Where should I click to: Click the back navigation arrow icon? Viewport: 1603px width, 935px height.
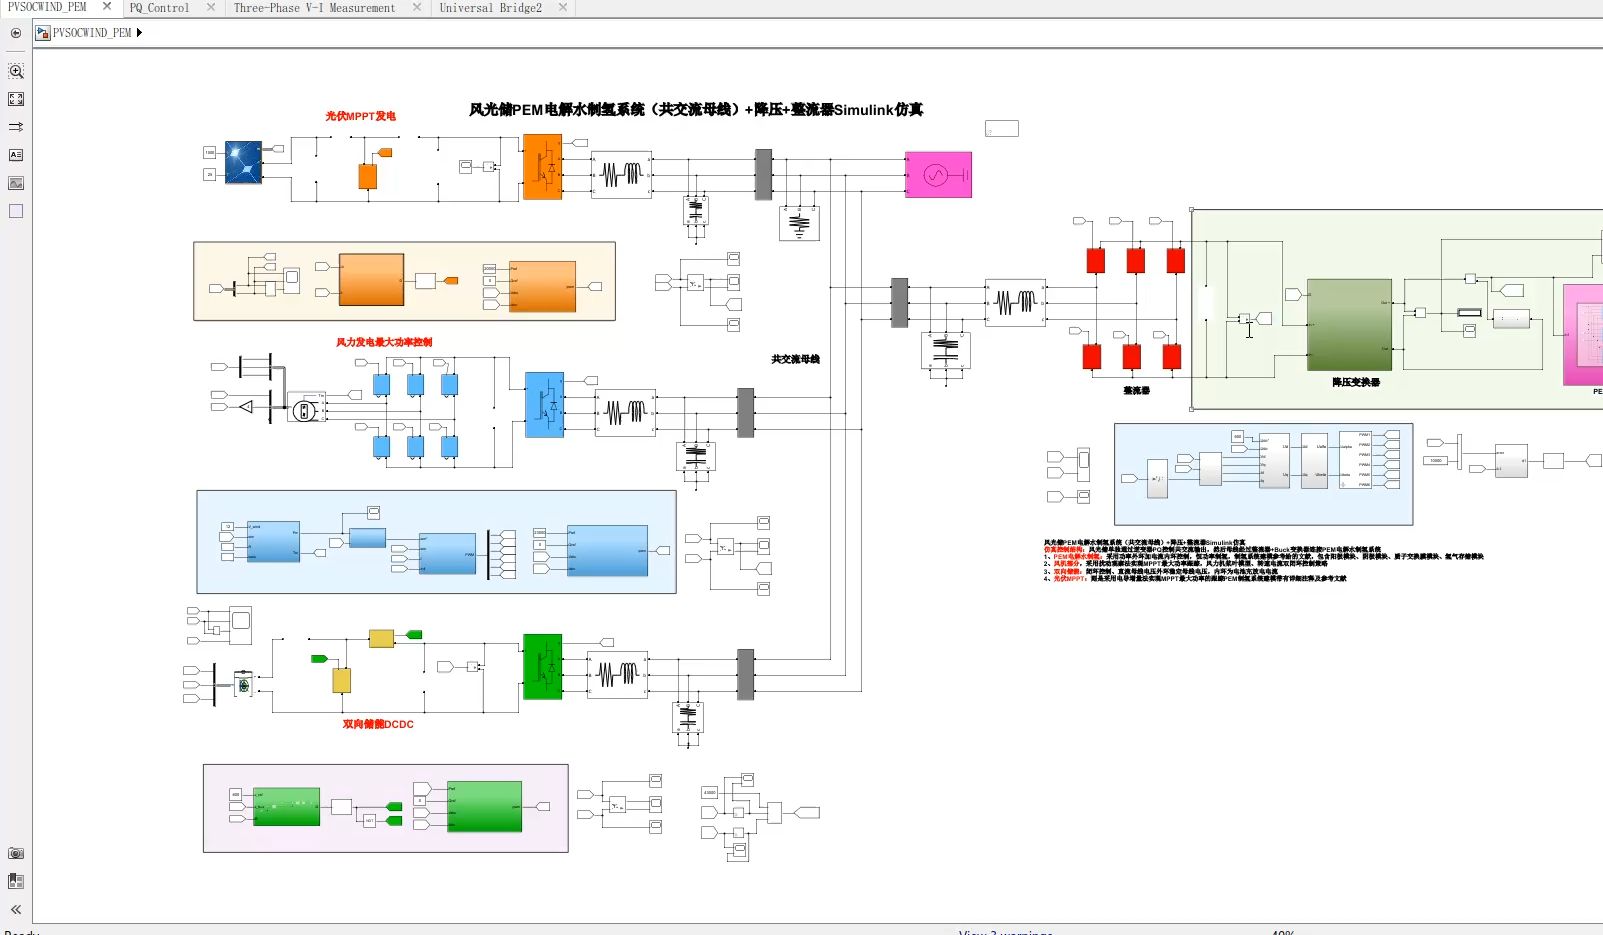pyautogui.click(x=16, y=33)
